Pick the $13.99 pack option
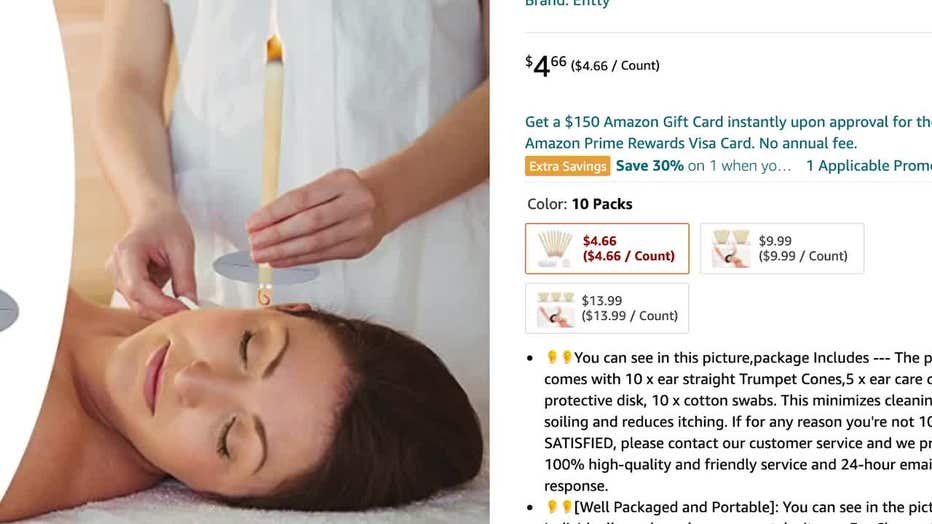This screenshot has height=524, width=932. point(607,308)
